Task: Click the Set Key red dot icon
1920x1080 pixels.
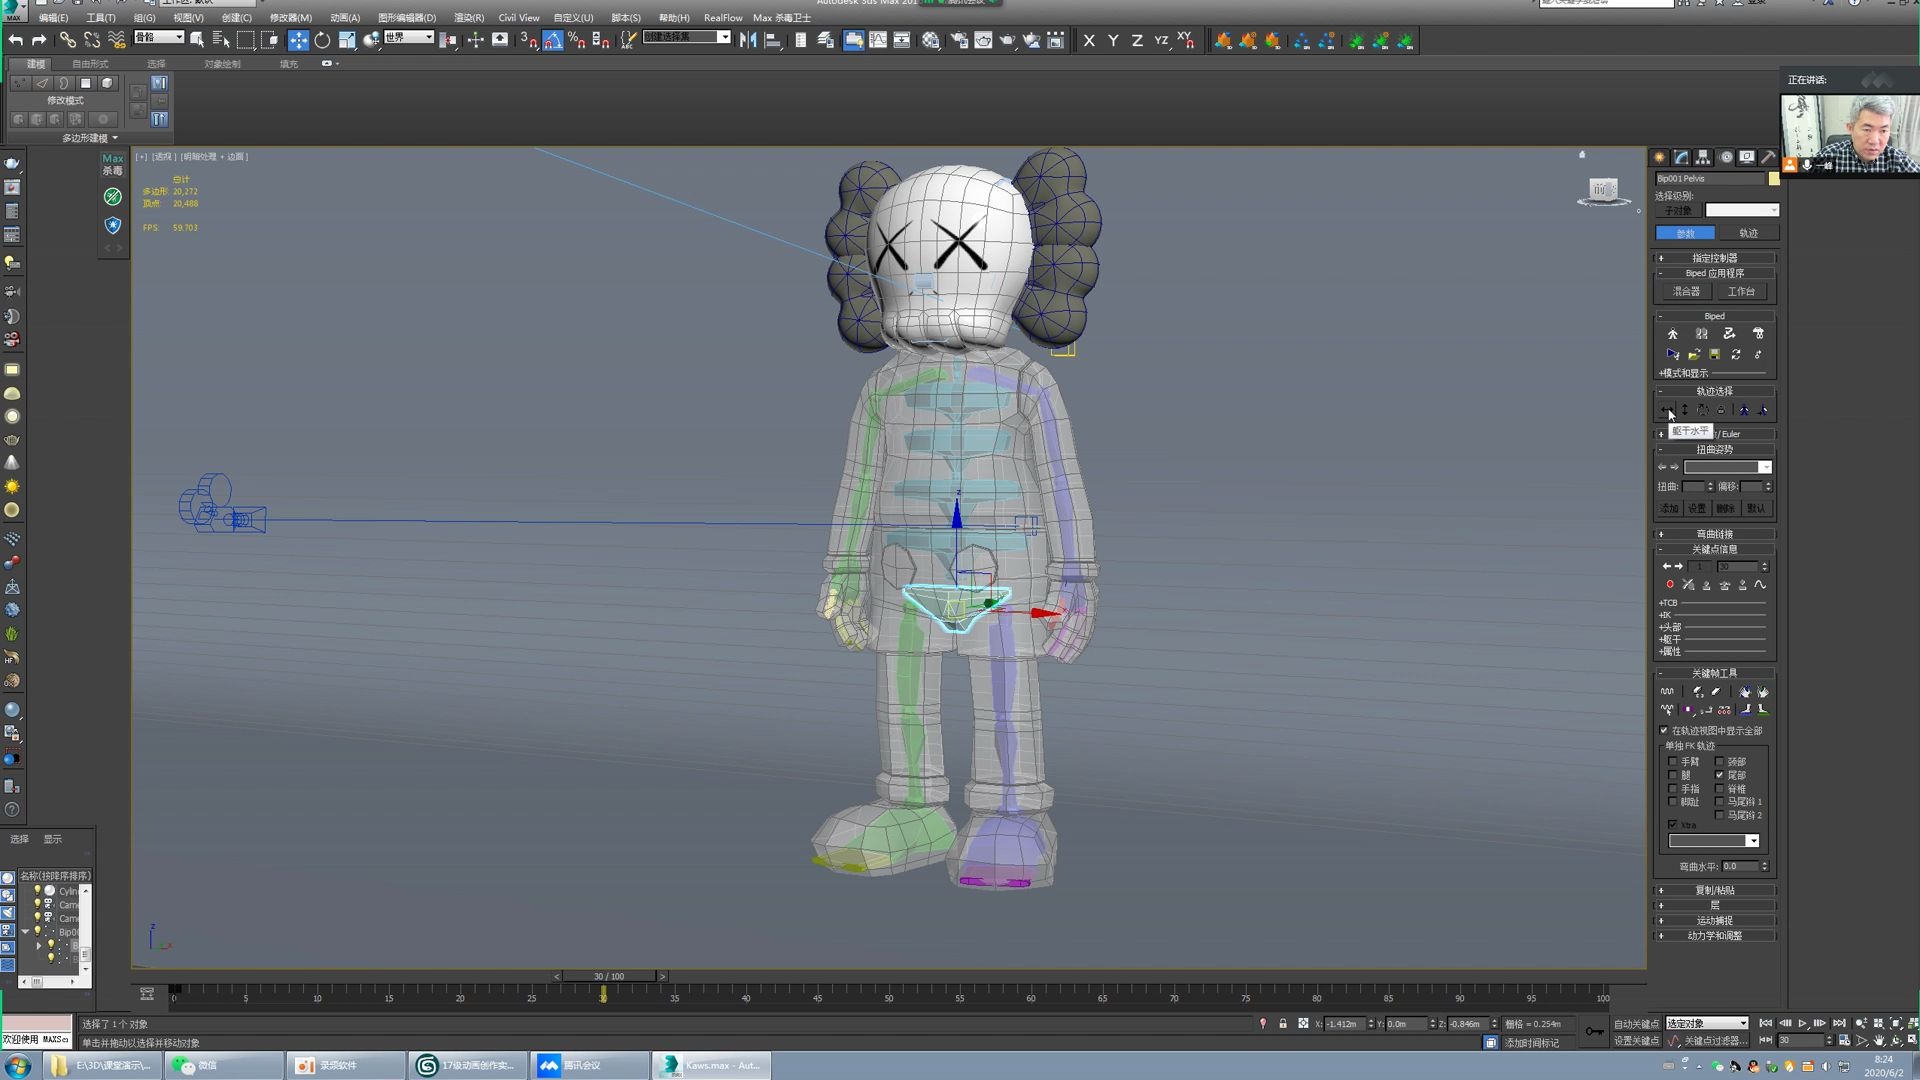Action: (x=1669, y=585)
